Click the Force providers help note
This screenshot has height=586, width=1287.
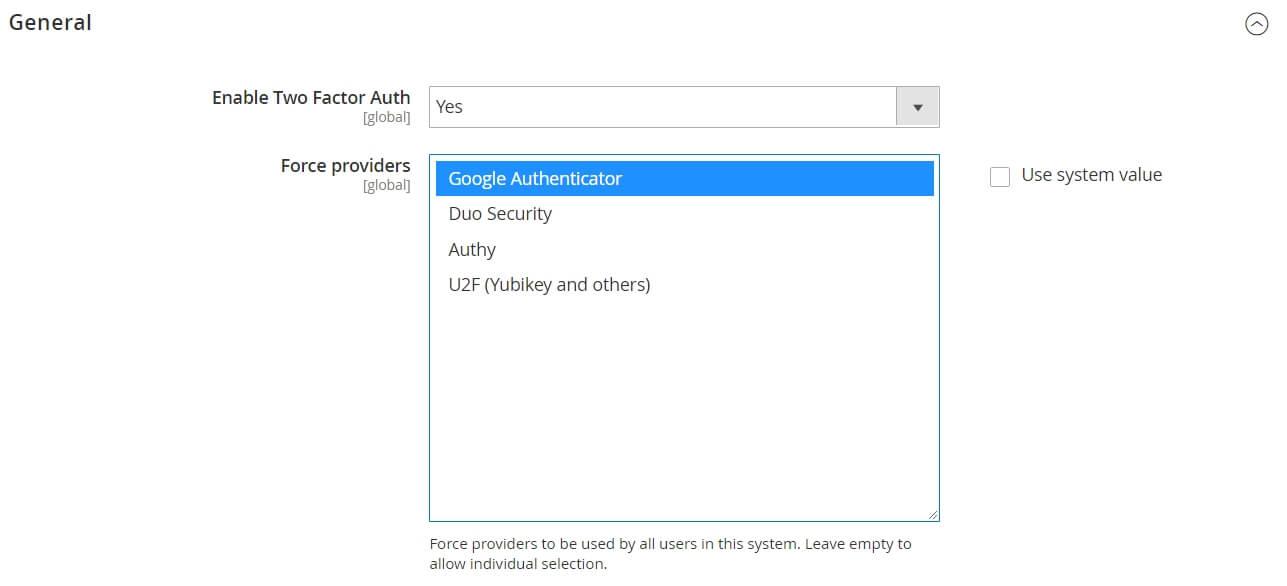tap(670, 554)
